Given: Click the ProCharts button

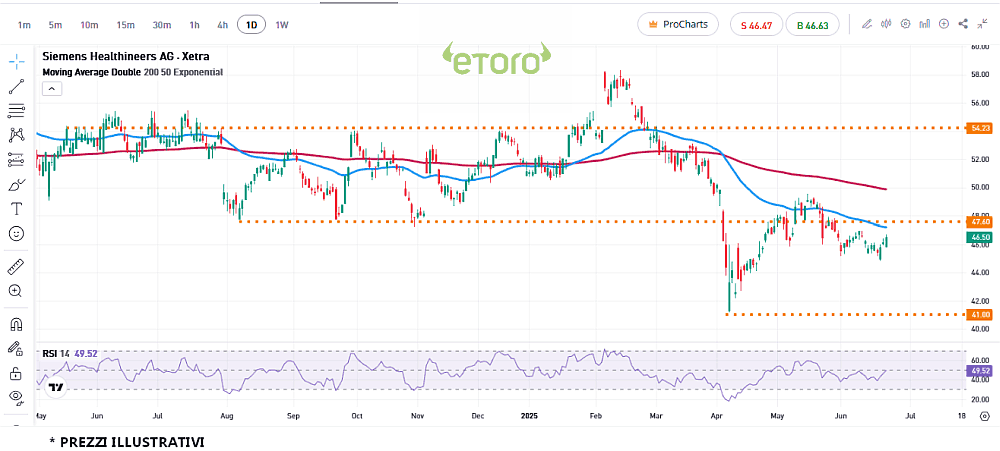Looking at the screenshot, I should point(676,24).
